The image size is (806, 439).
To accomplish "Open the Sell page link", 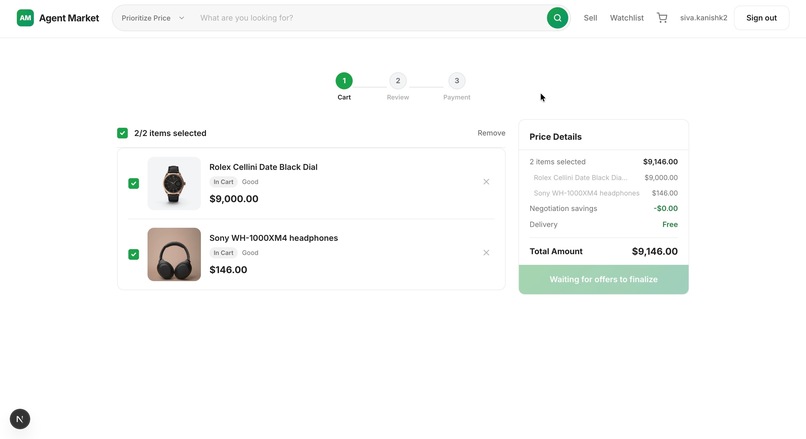I will (590, 18).
